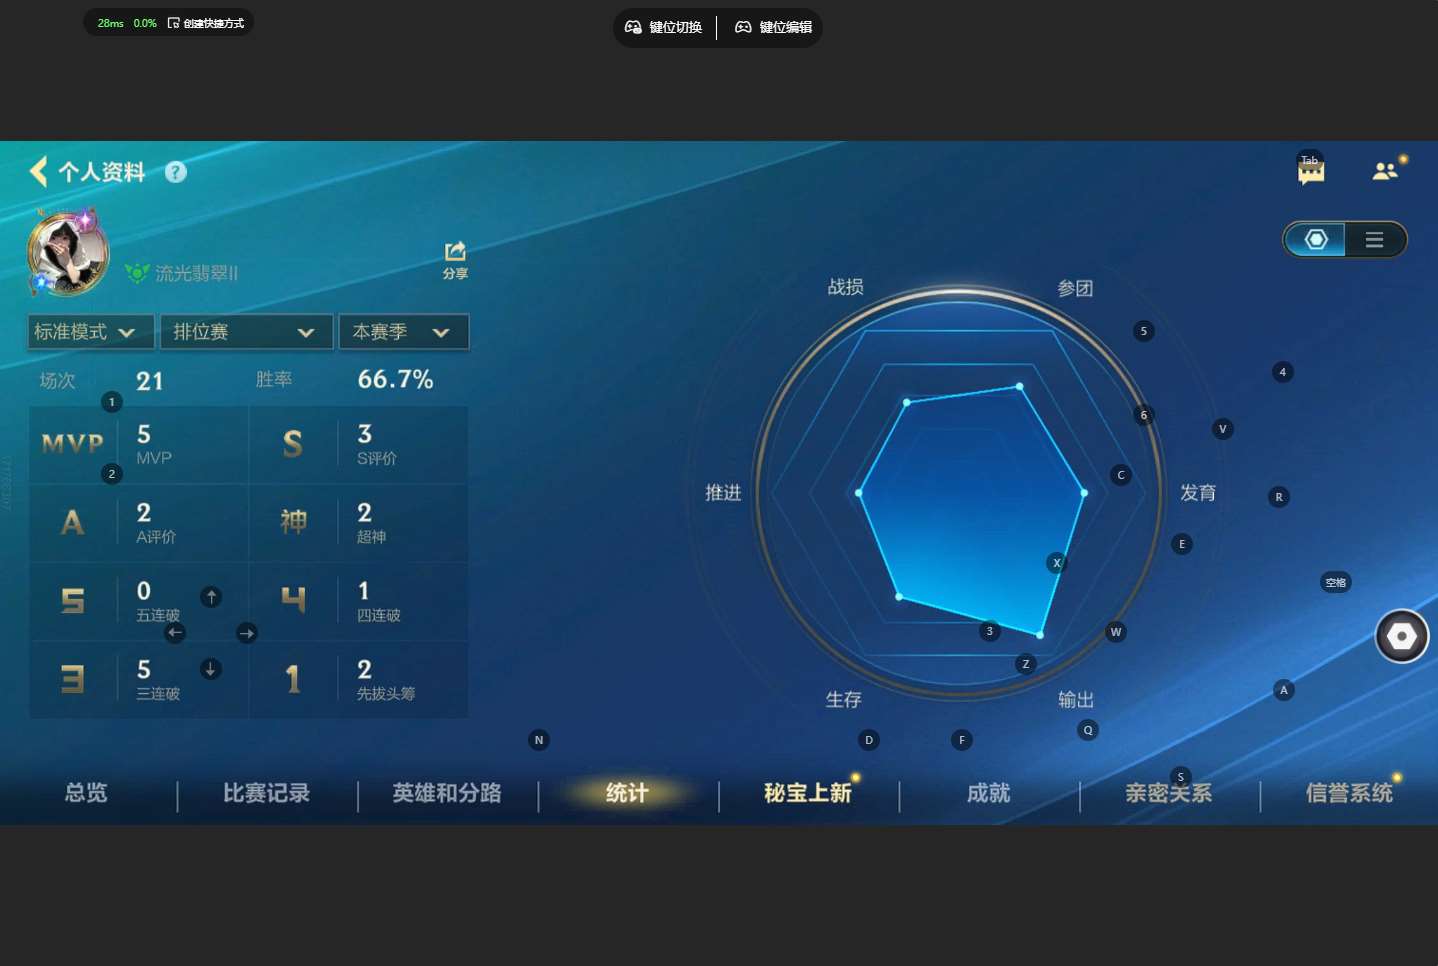This screenshot has width=1438, height=966.
Task: Click 创建快捷方式 shortcut button
Action: coord(206,23)
